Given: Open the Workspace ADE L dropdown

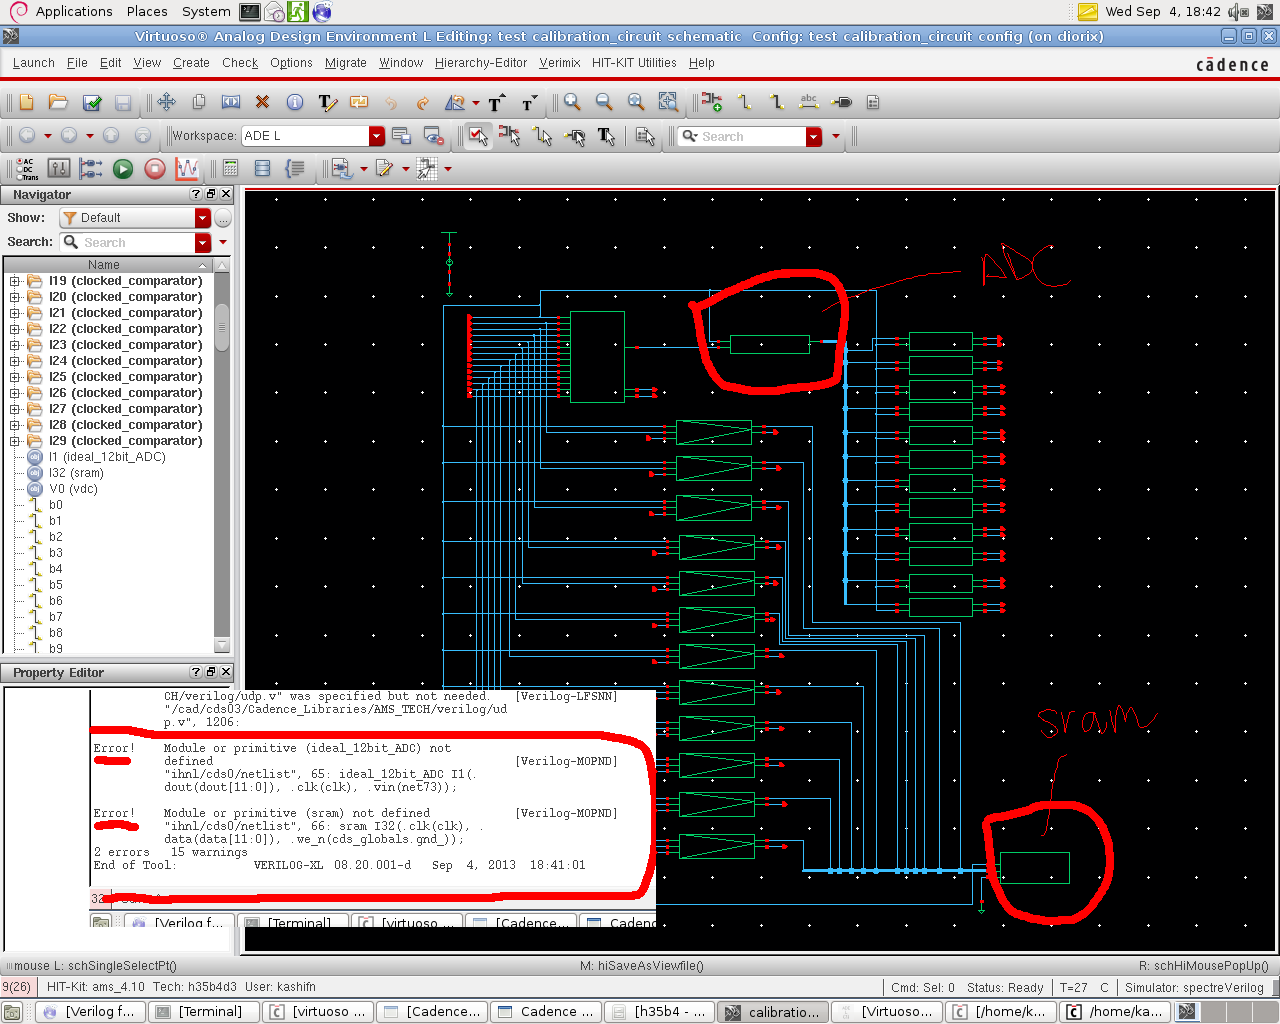Looking at the screenshot, I should tap(377, 136).
